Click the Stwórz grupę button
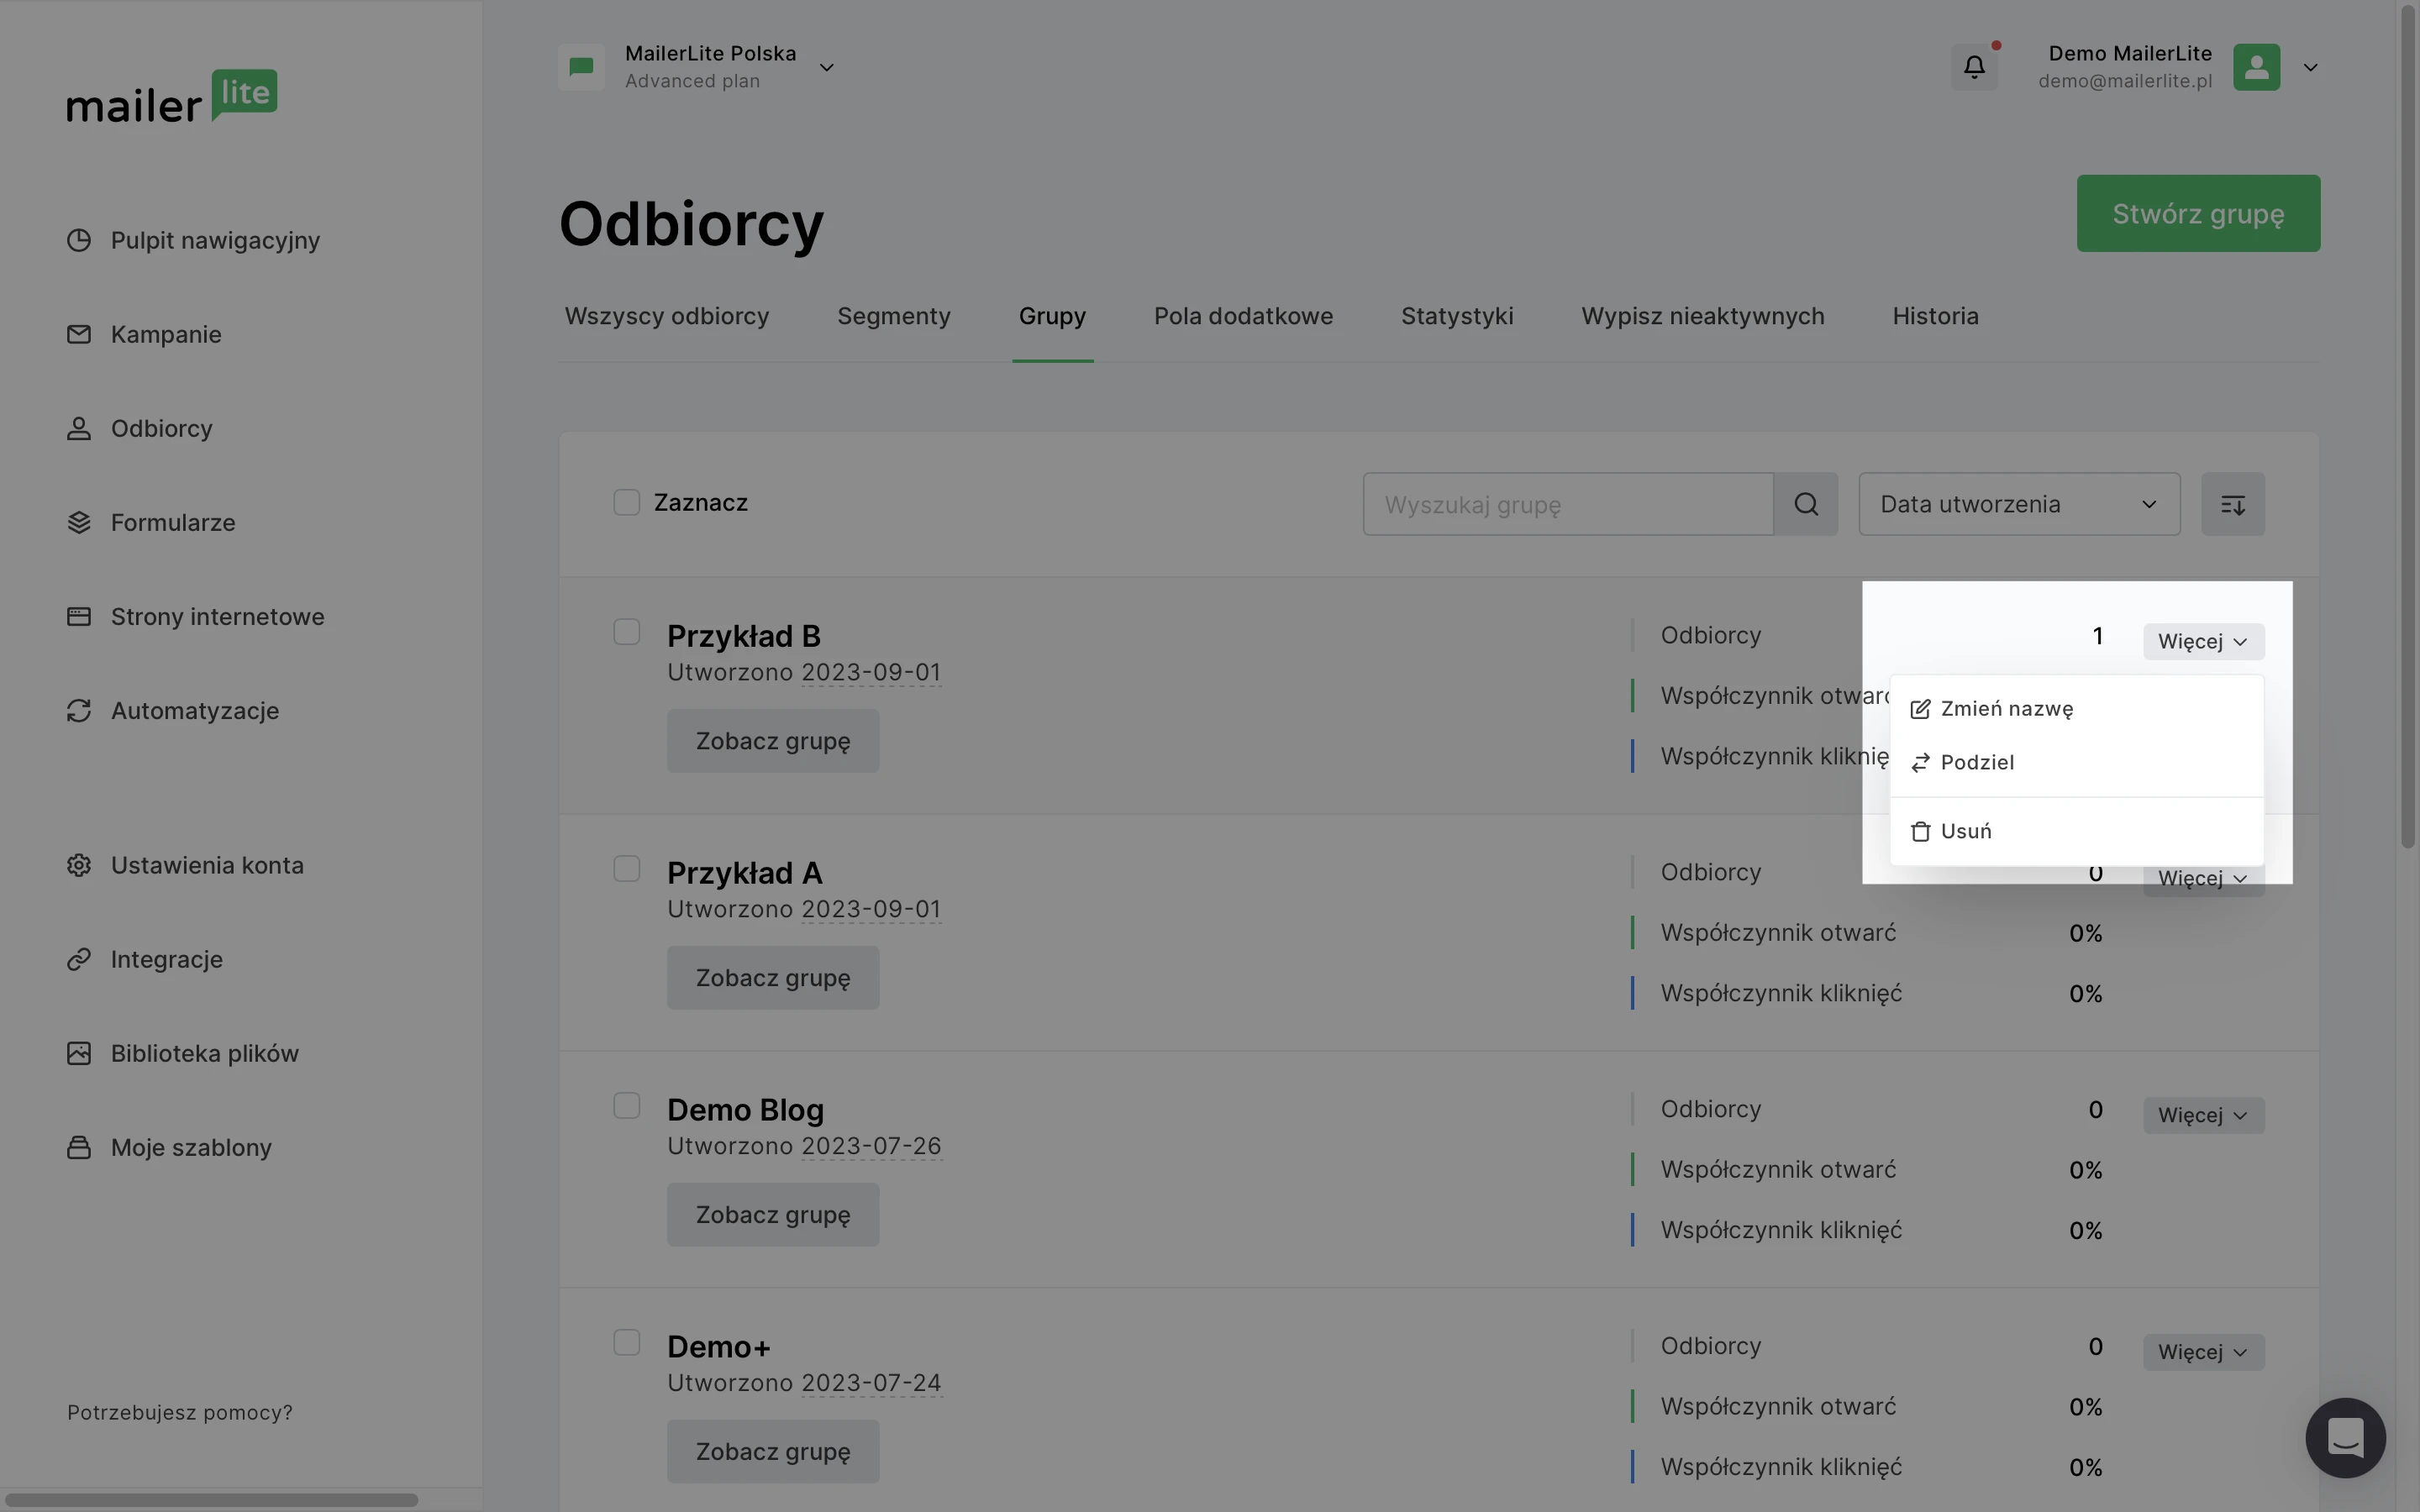Screen dimensions: 2420x1512 click(2197, 214)
